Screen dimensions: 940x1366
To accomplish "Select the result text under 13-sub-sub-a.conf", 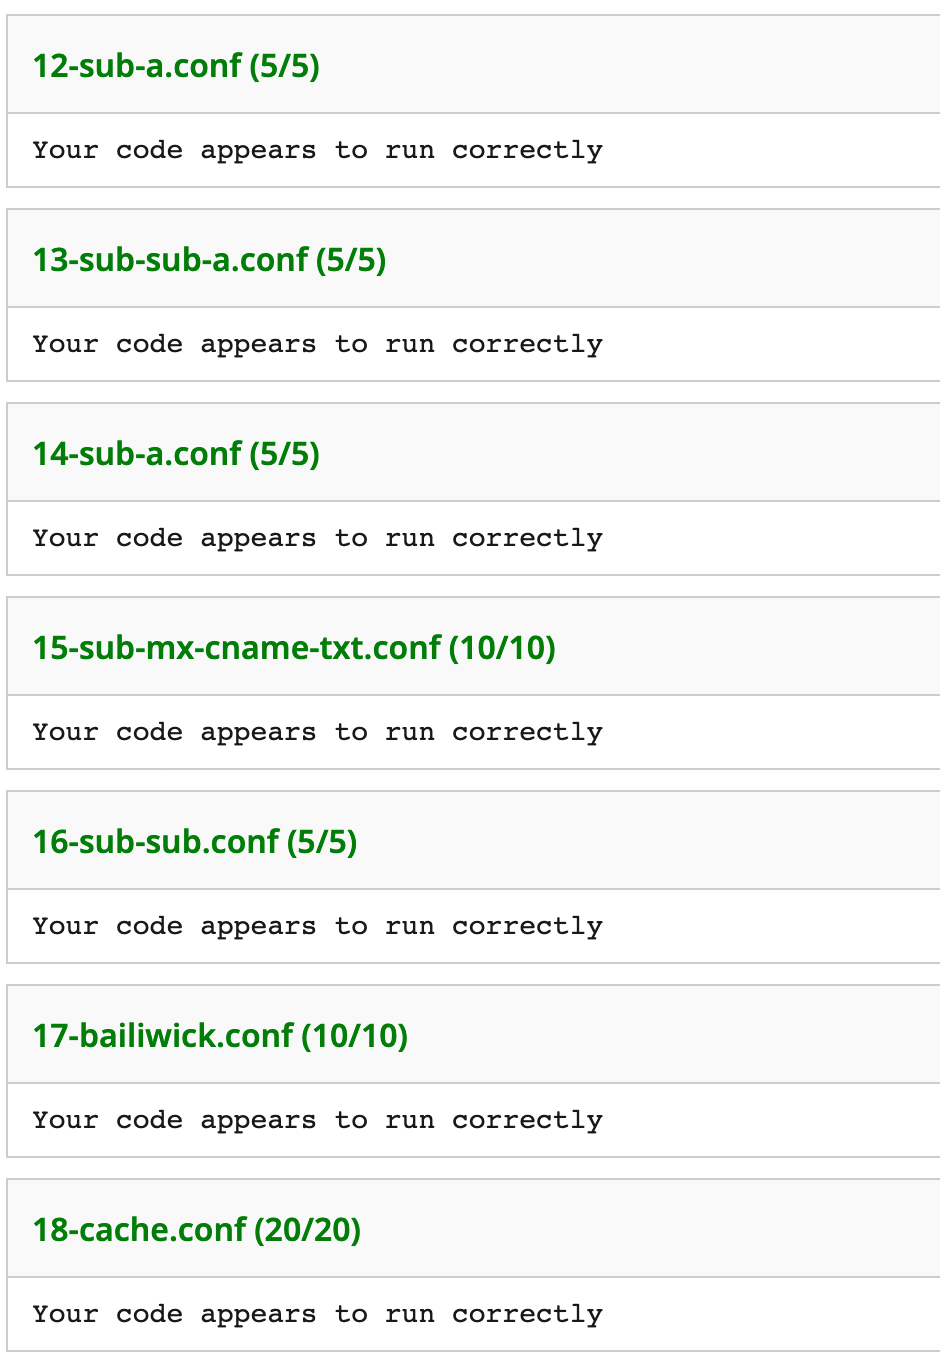I will coord(317,344).
